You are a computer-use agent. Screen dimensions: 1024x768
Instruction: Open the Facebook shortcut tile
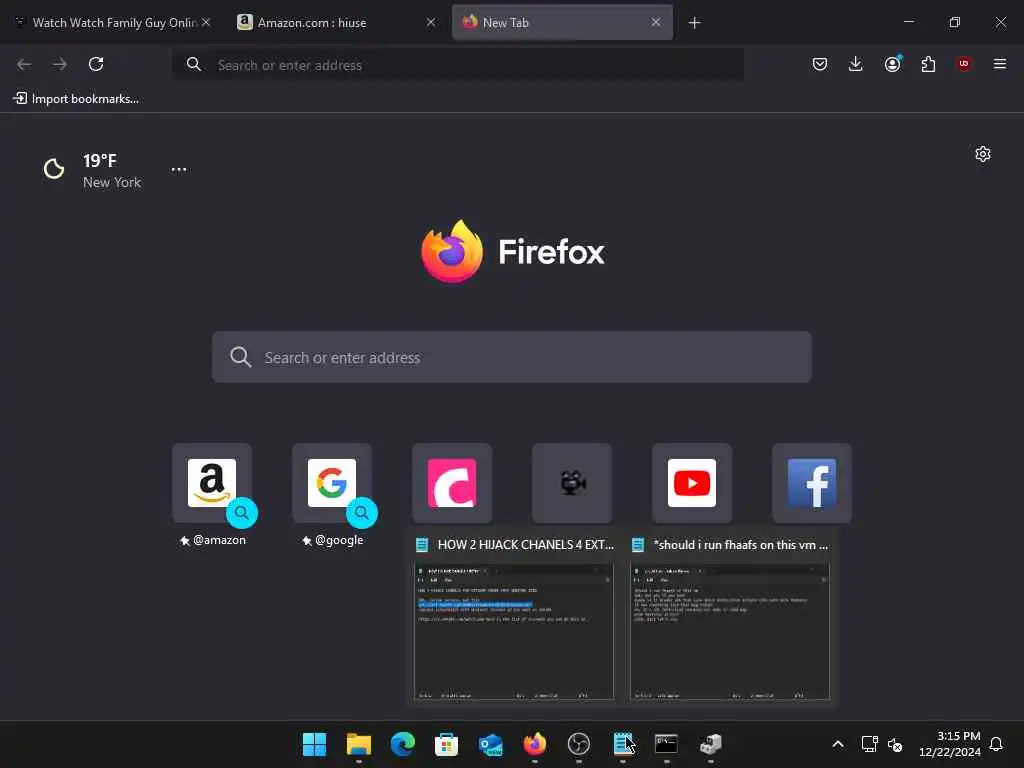(x=812, y=483)
